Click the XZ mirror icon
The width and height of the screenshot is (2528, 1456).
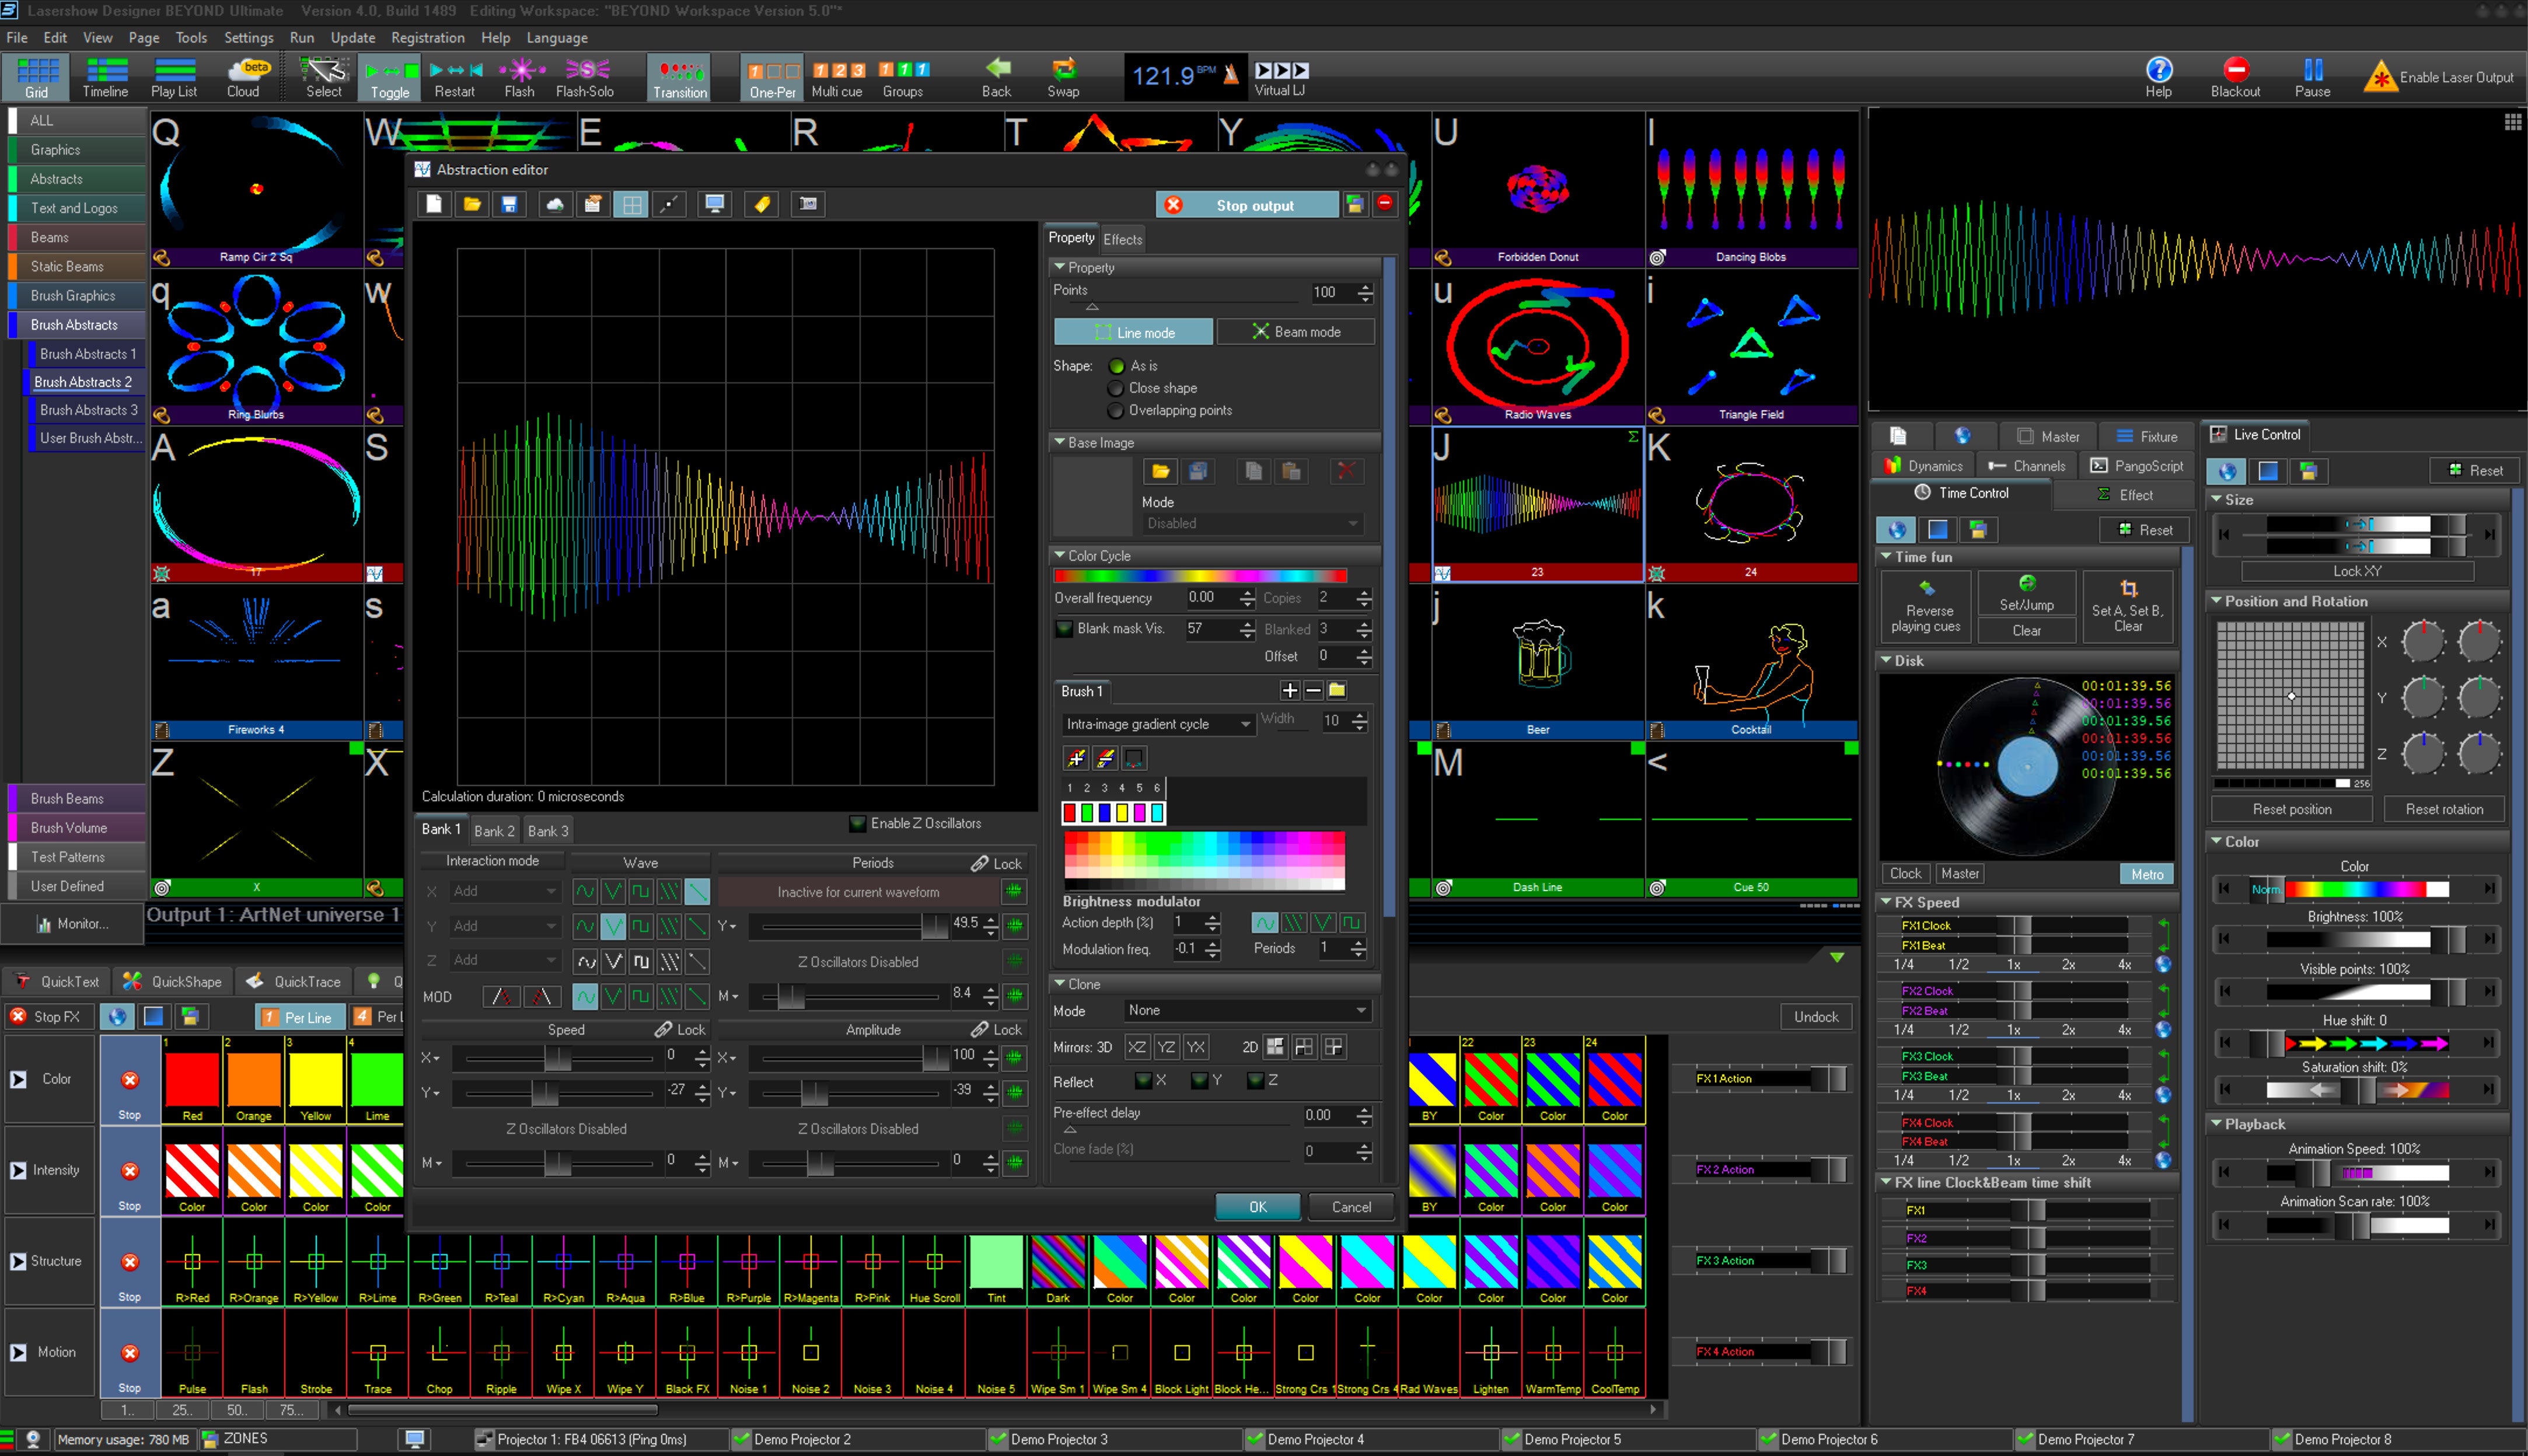click(1137, 1047)
